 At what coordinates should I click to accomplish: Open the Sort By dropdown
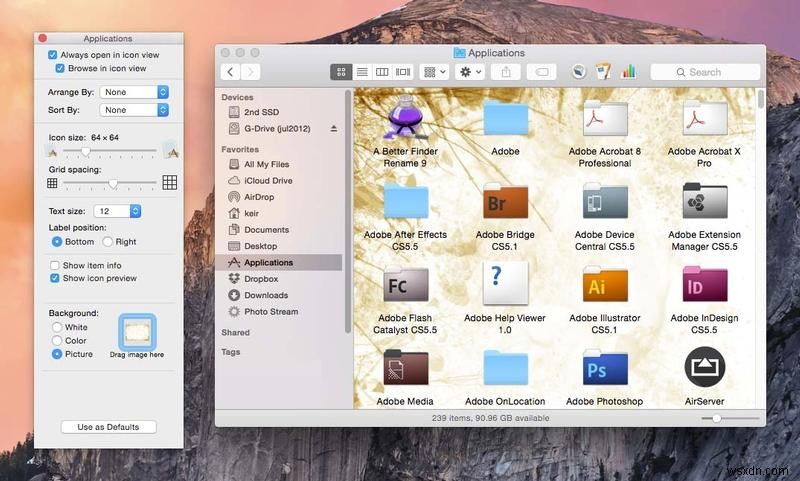(134, 110)
